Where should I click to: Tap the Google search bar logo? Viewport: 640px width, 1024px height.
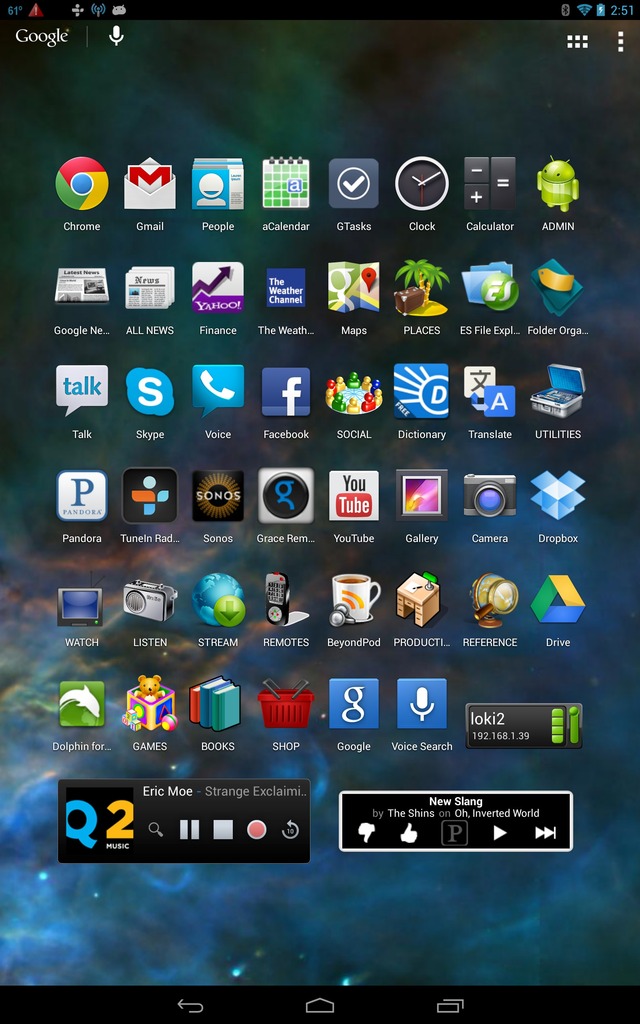(42, 37)
